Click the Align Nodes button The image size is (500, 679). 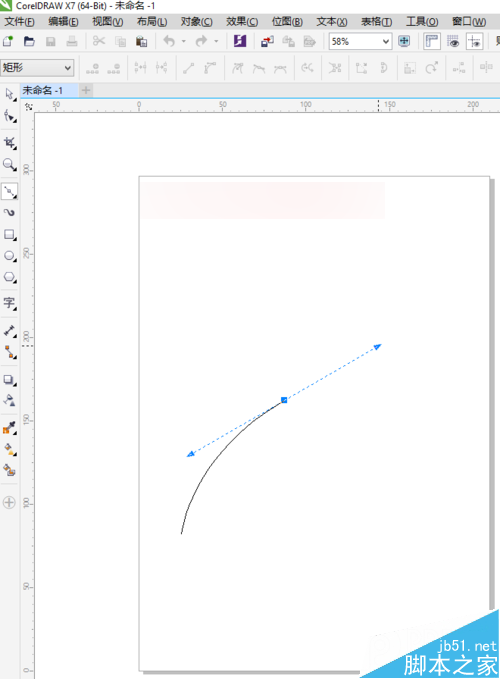click(458, 68)
